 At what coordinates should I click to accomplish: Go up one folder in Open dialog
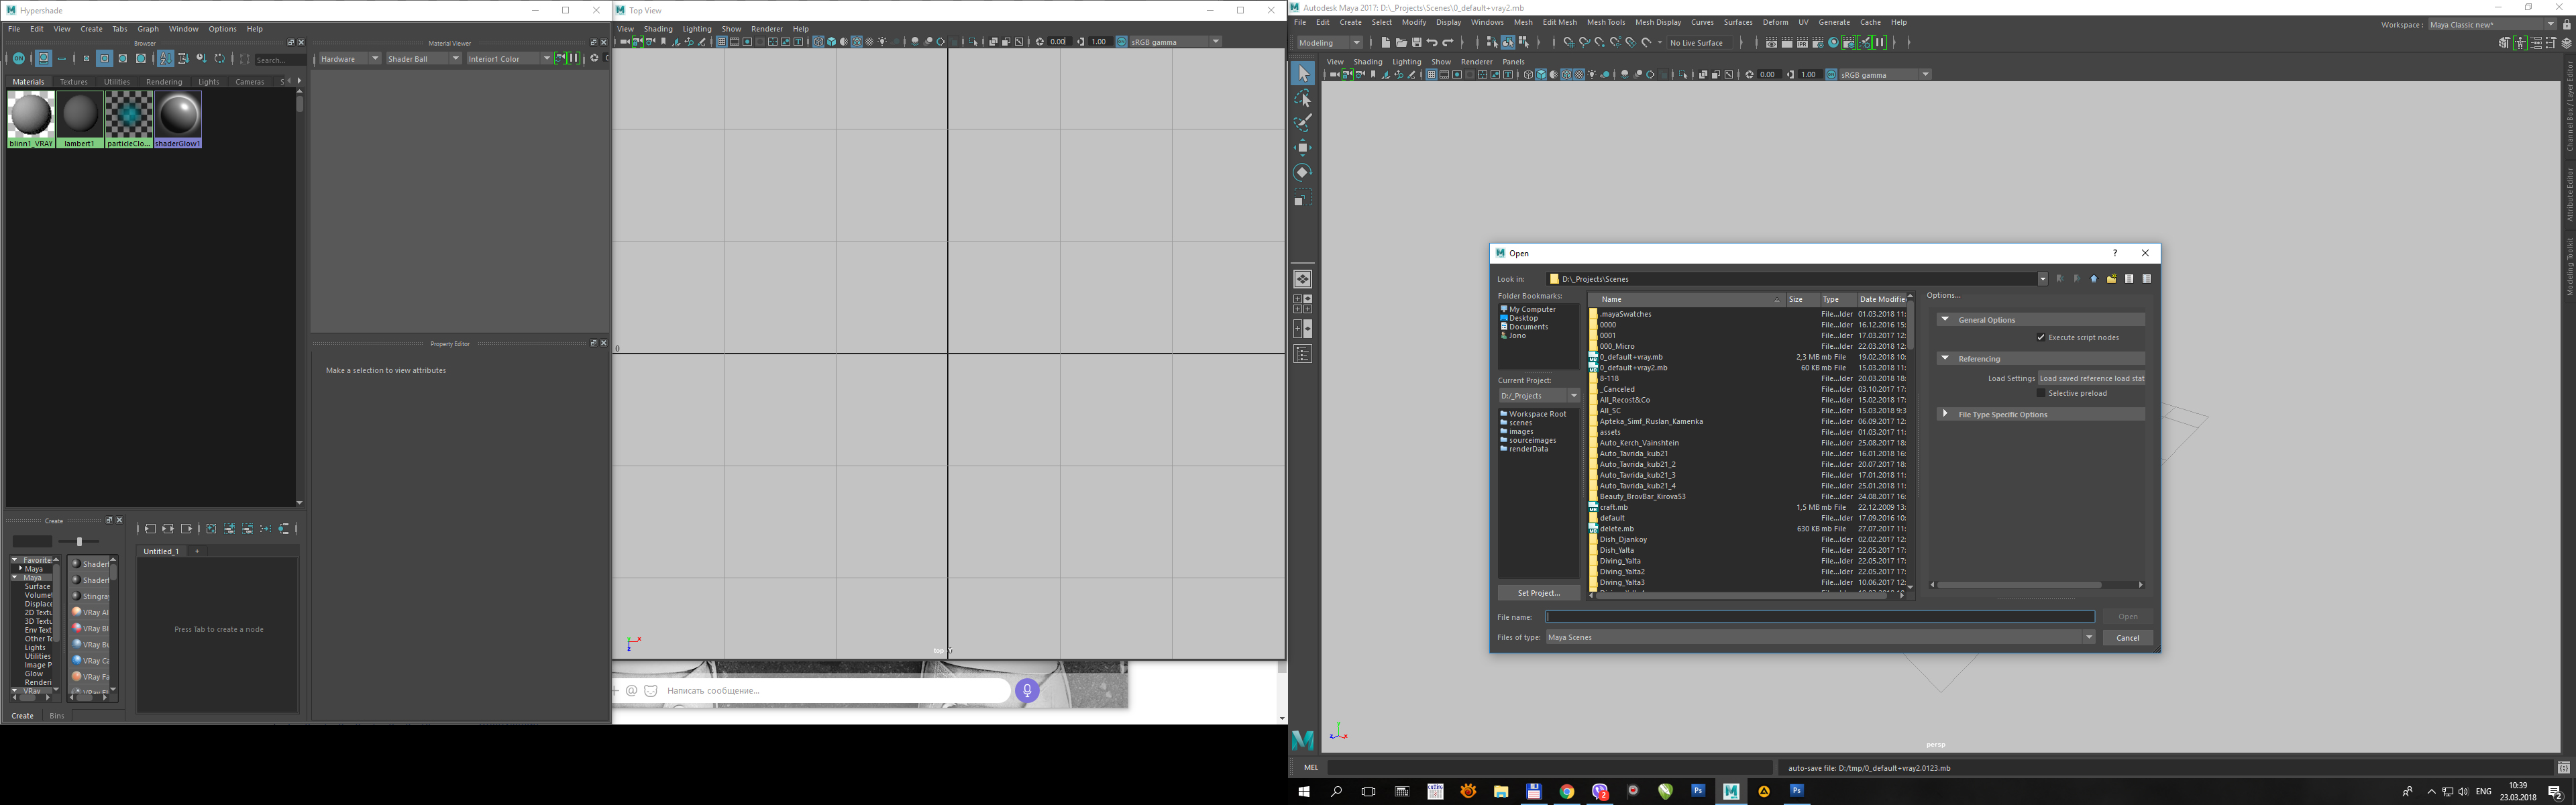point(2093,279)
